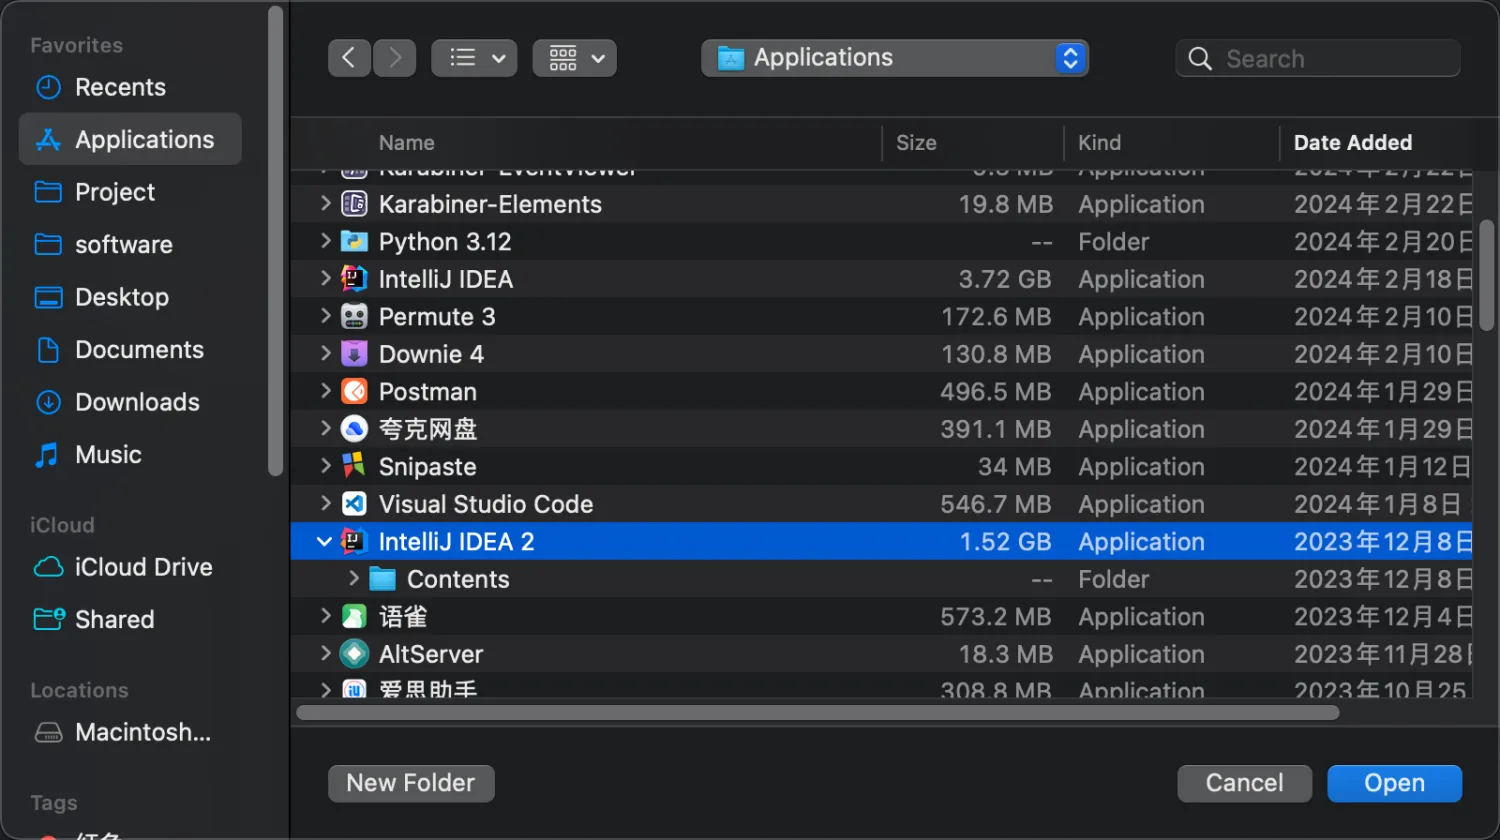Click the "18.3 MB" size cell
The height and width of the screenshot is (840, 1500).
point(1006,654)
